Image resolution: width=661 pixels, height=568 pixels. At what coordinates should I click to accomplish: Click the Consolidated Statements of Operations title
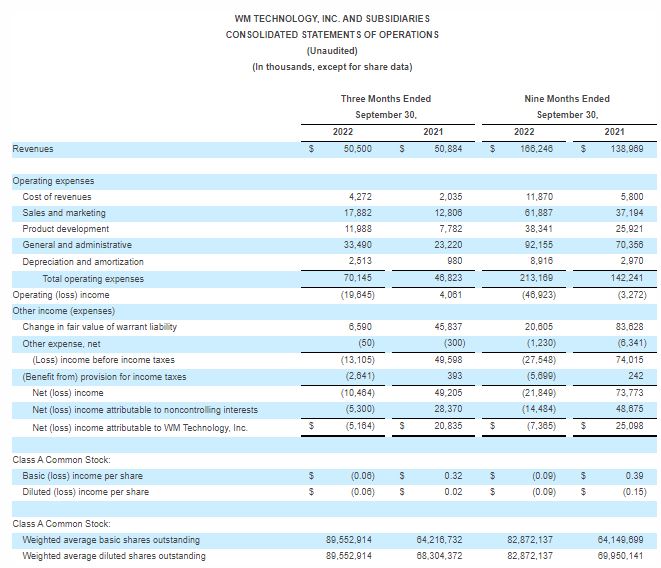point(331,34)
